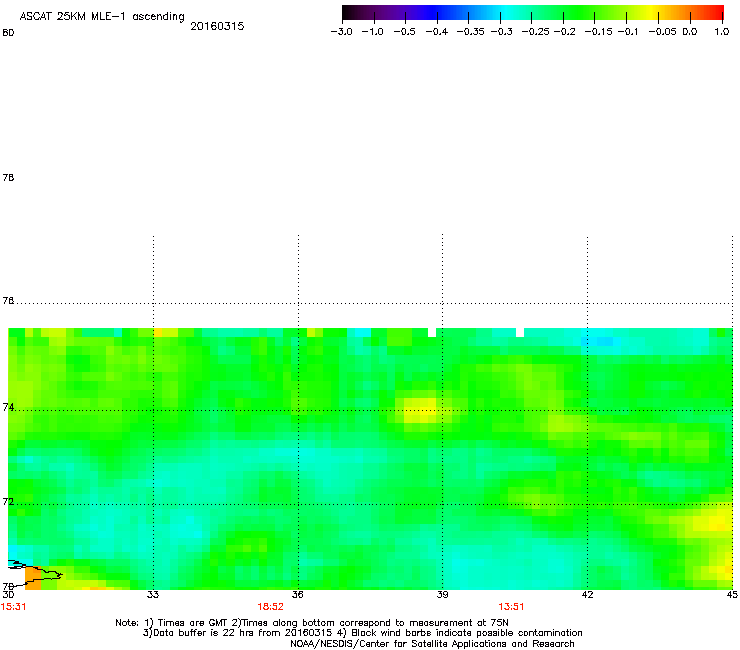Viewport: 740px width, 650px height.
Task: Click the longitude label 36
Action: 298,595
